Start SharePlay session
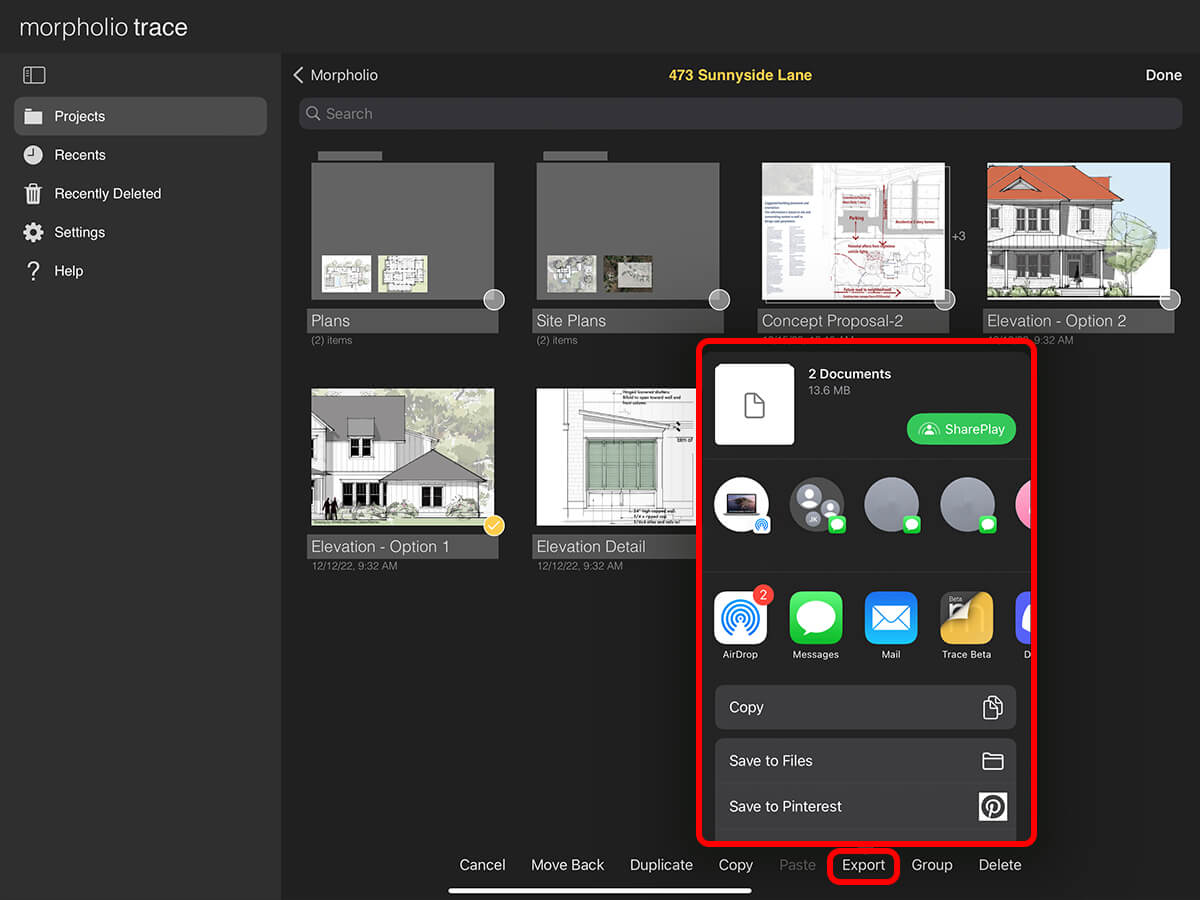 point(961,429)
